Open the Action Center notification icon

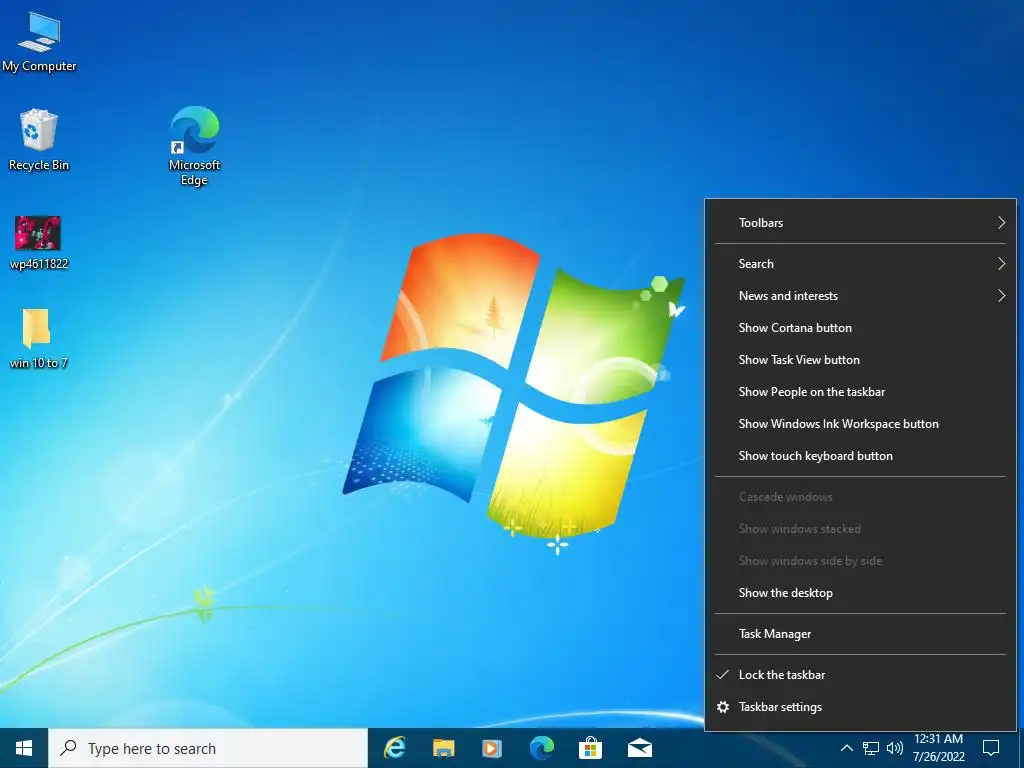pyautogui.click(x=991, y=748)
